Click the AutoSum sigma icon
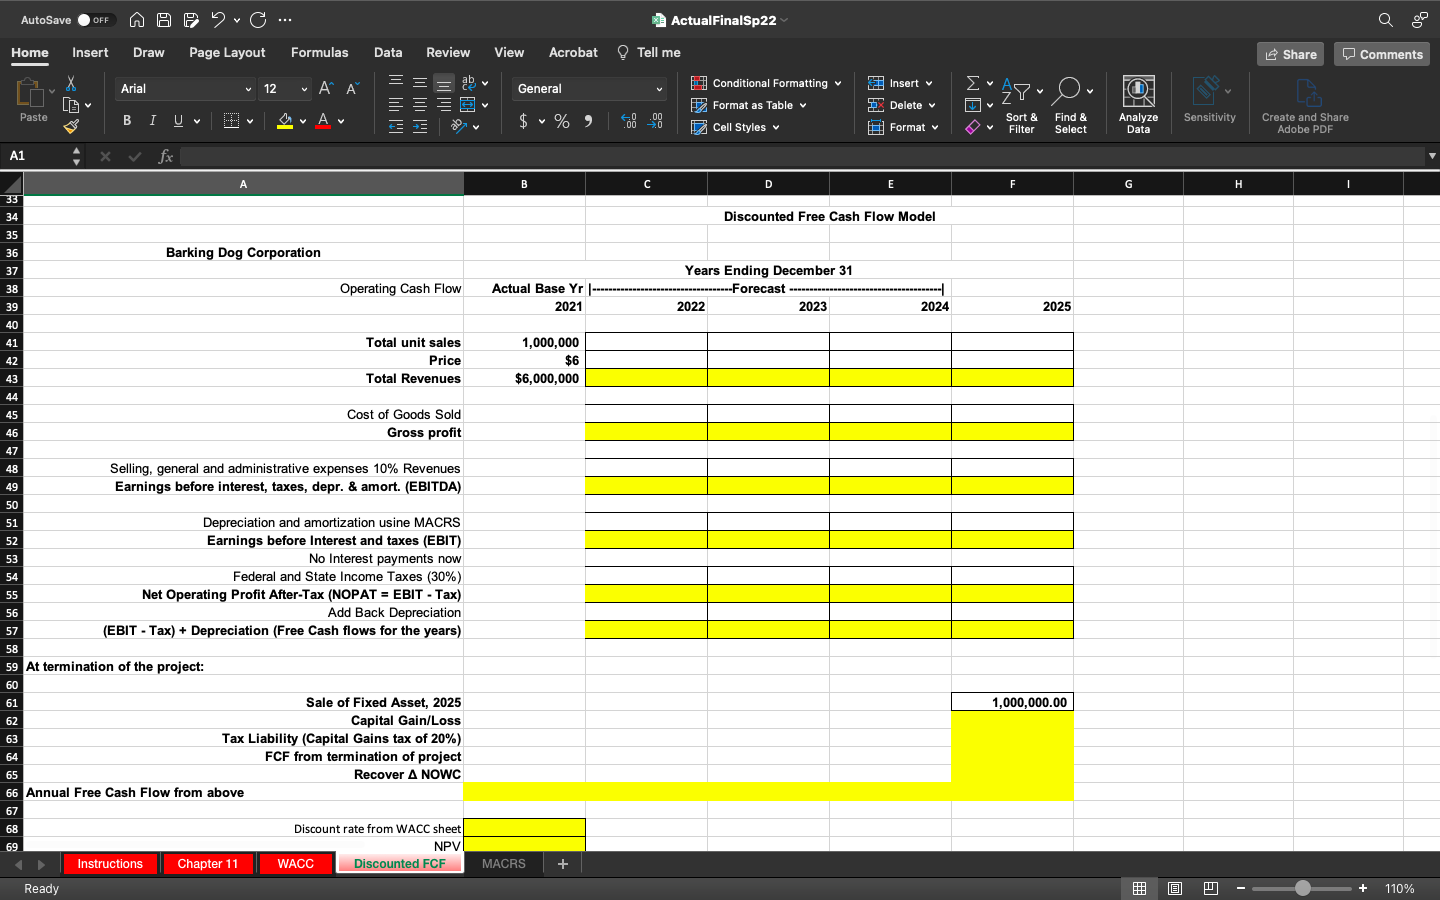 pyautogui.click(x=973, y=83)
